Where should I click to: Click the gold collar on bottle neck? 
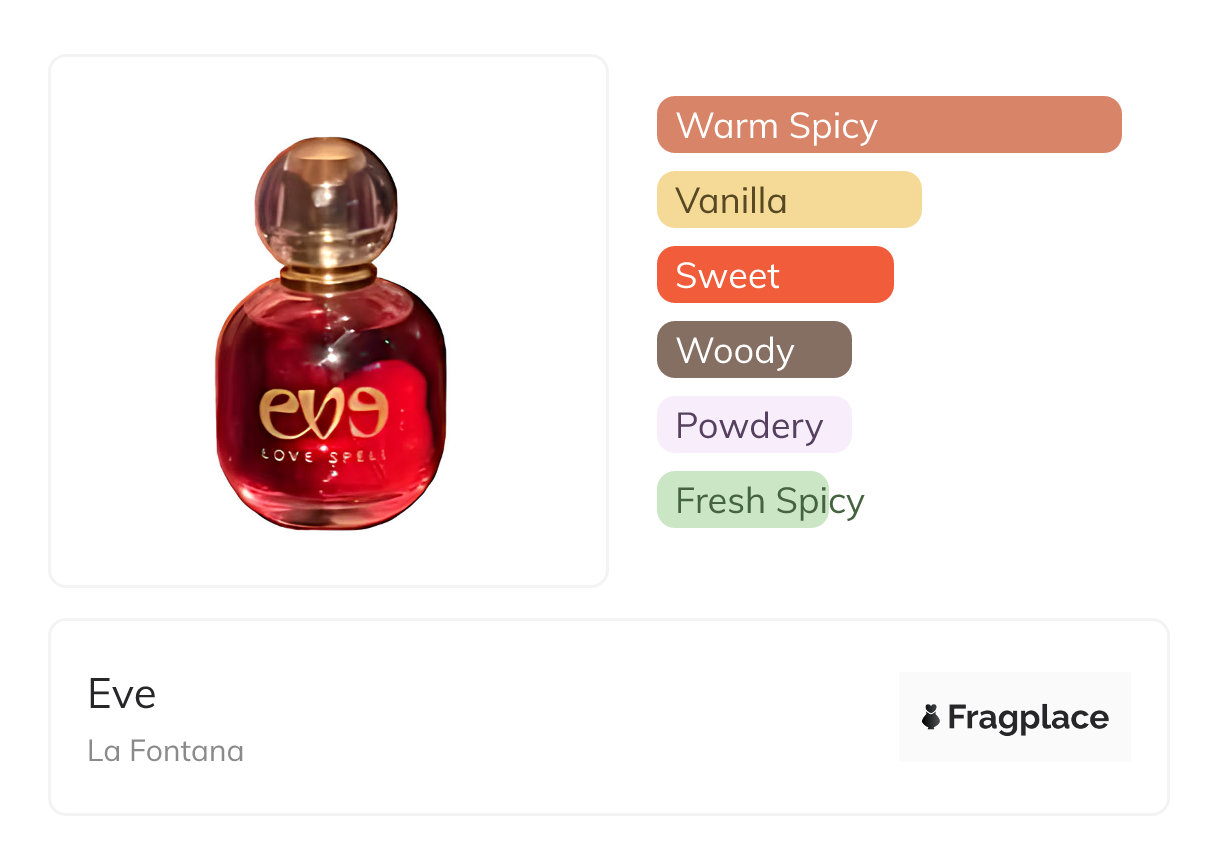328,275
